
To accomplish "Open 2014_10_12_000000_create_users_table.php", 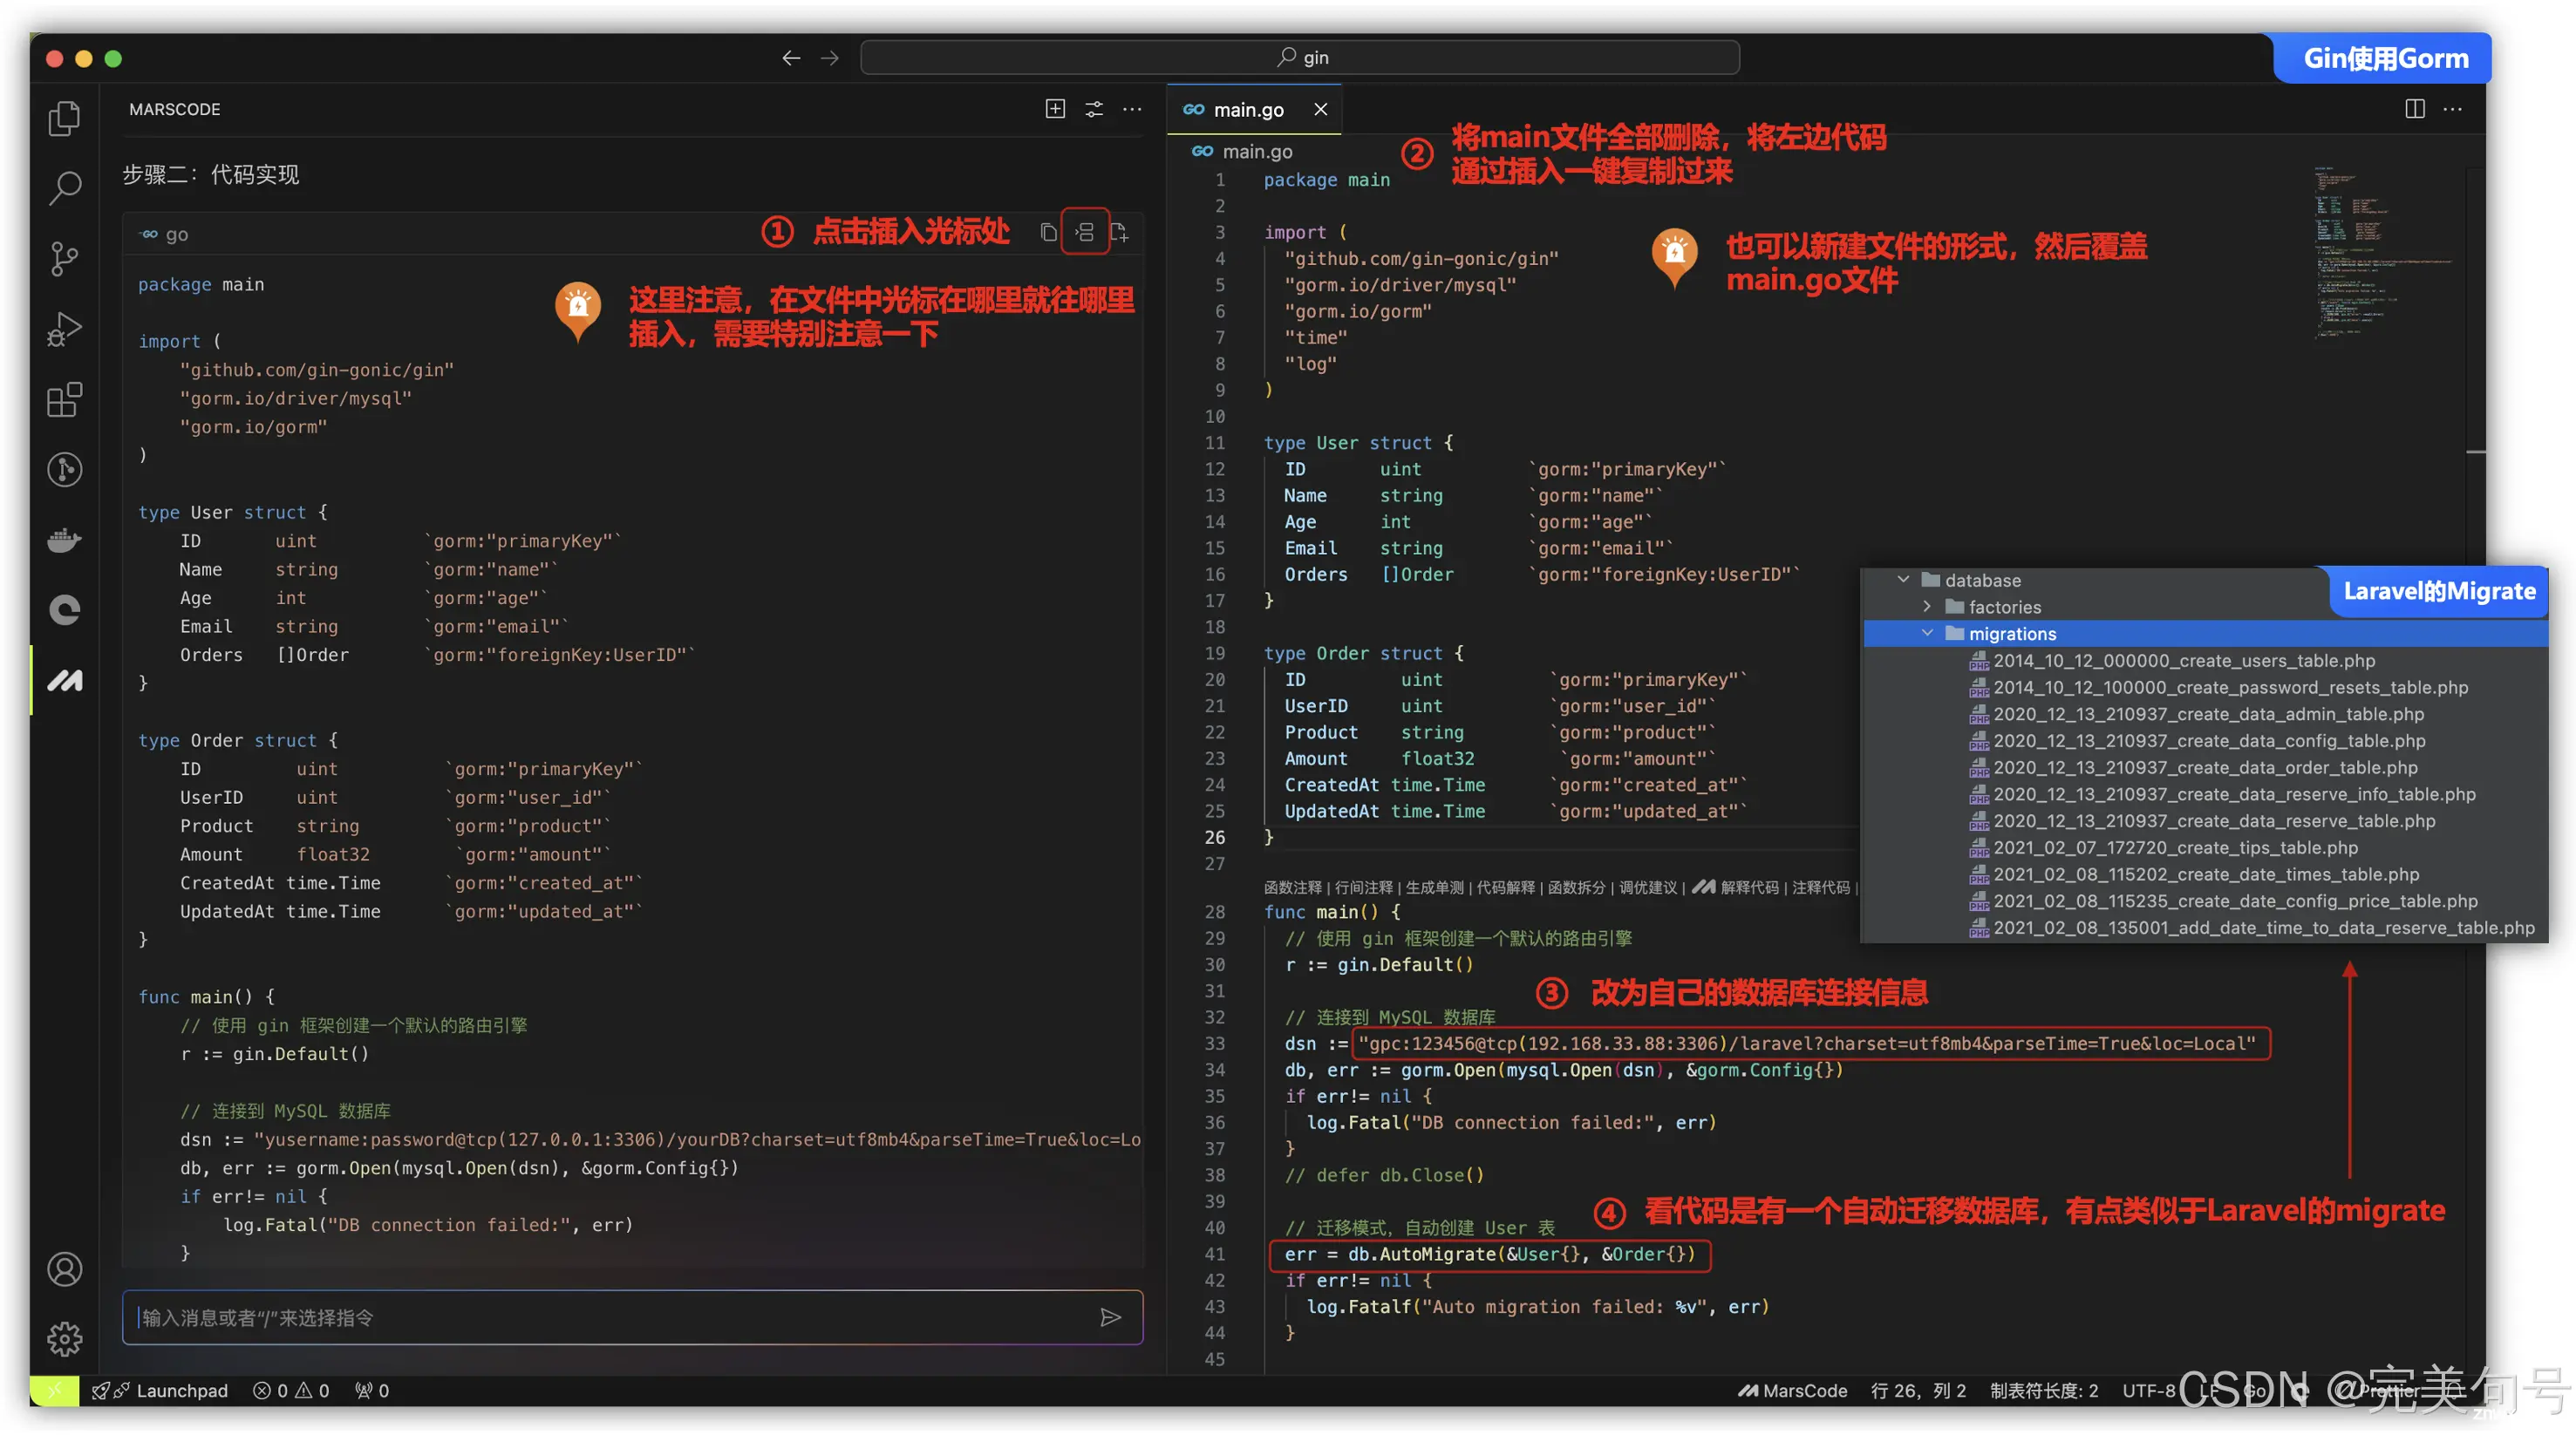I will coord(2183,660).
